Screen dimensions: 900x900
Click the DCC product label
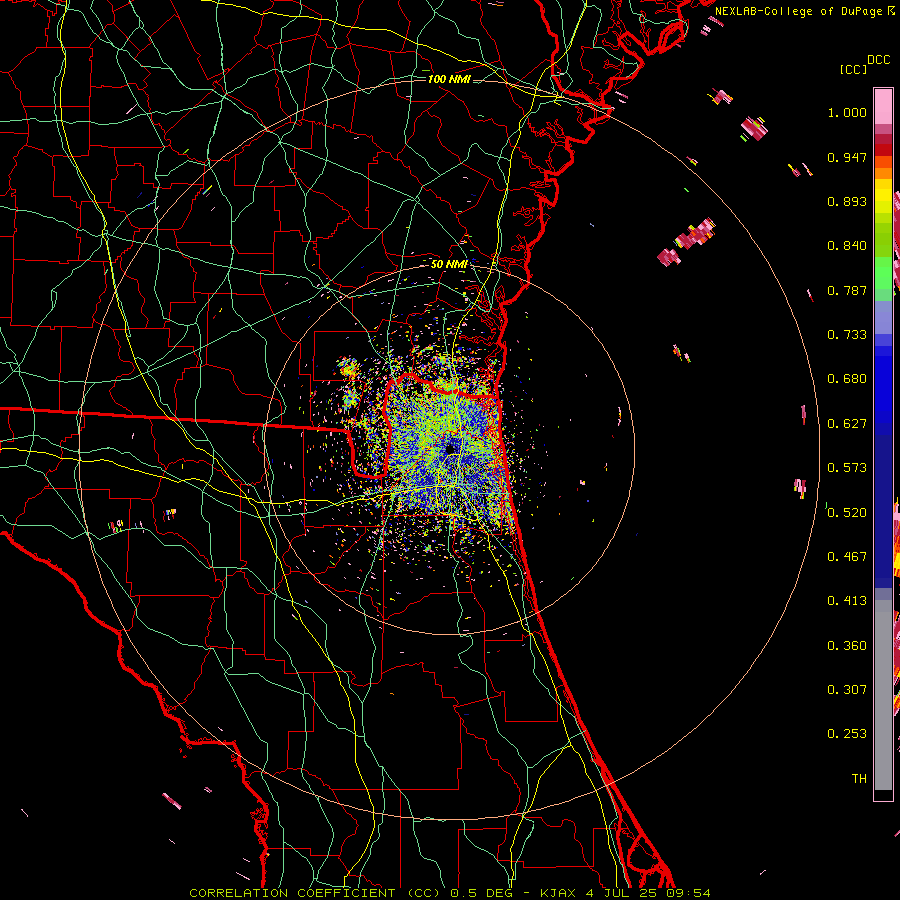(878, 60)
